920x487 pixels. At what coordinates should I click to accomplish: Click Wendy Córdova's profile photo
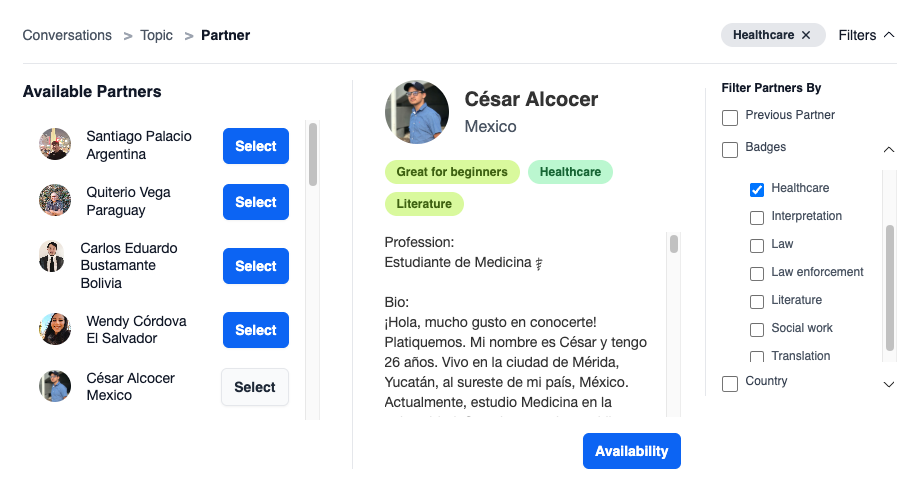55,329
